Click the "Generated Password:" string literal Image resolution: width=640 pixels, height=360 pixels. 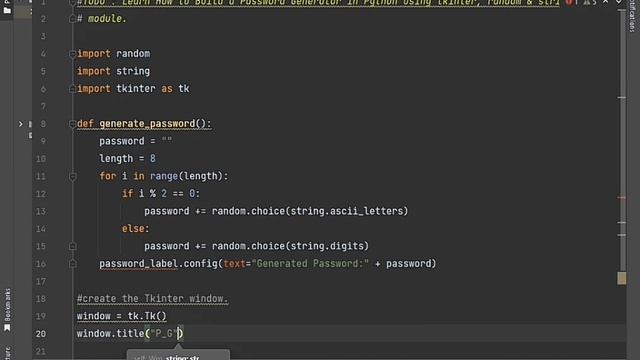point(310,264)
